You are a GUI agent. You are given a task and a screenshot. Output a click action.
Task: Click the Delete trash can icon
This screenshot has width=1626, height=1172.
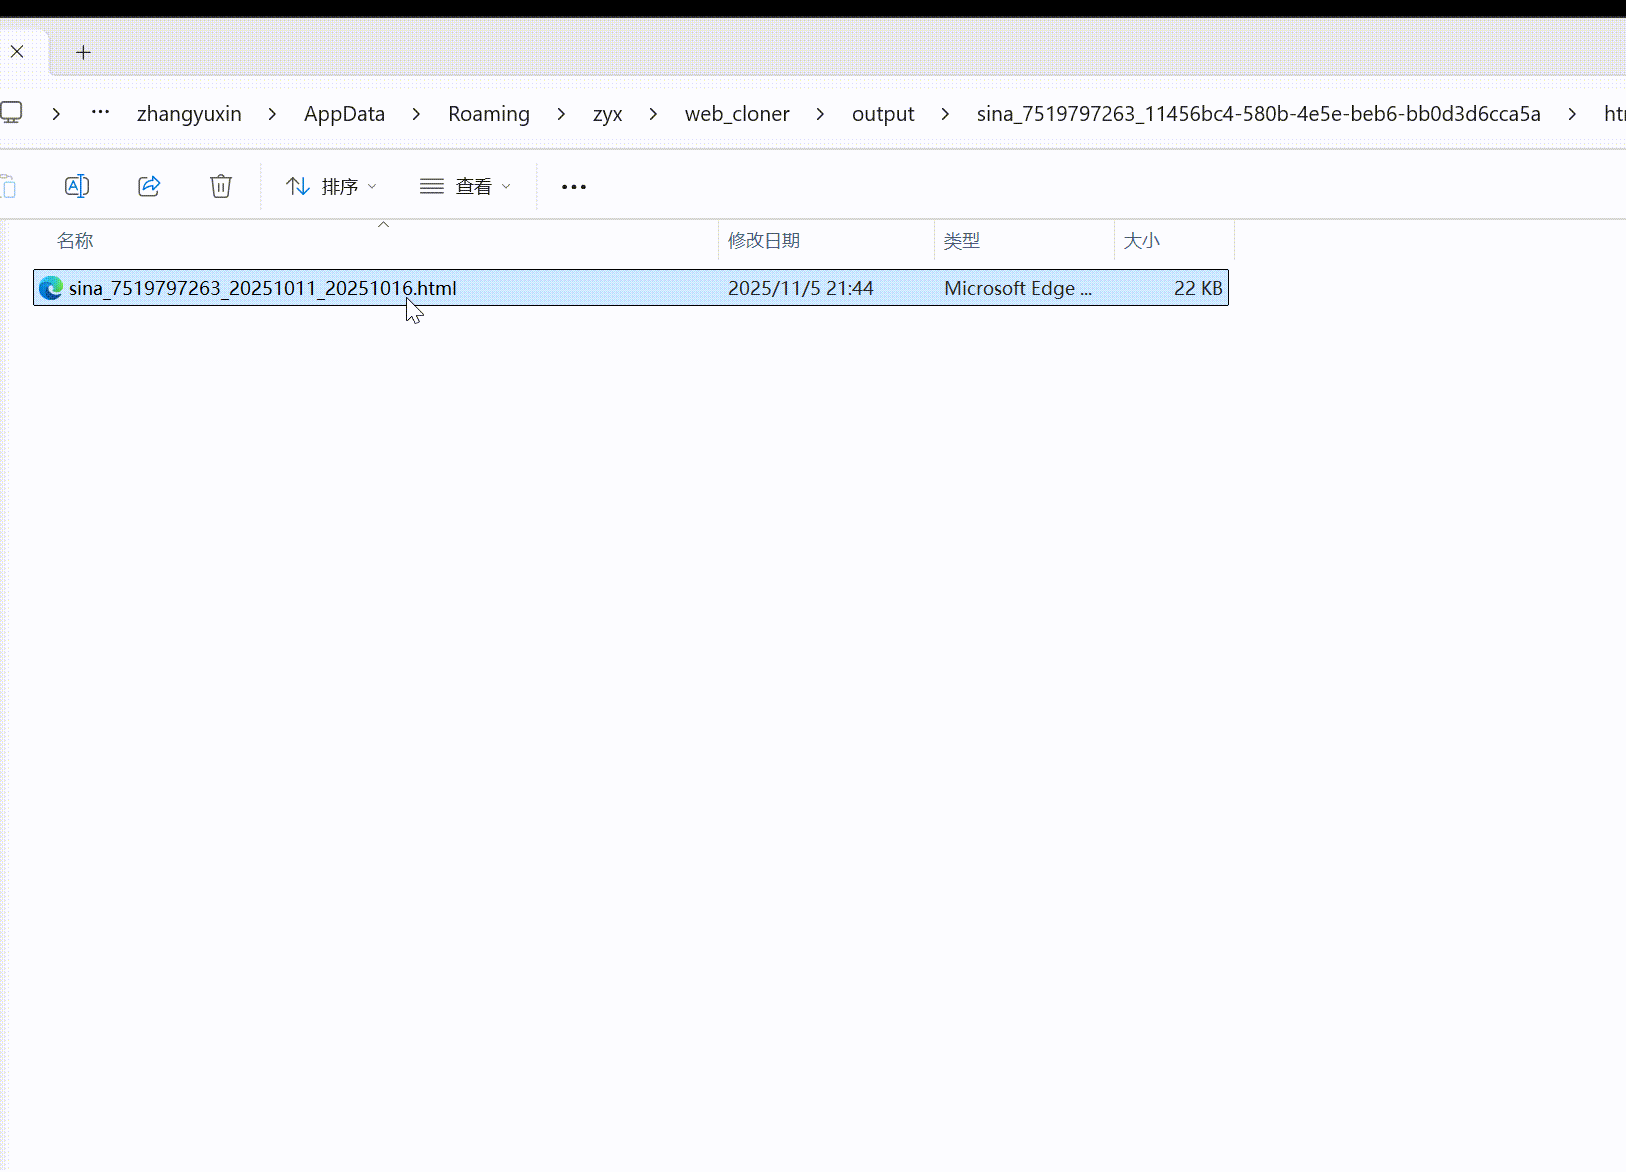[221, 186]
